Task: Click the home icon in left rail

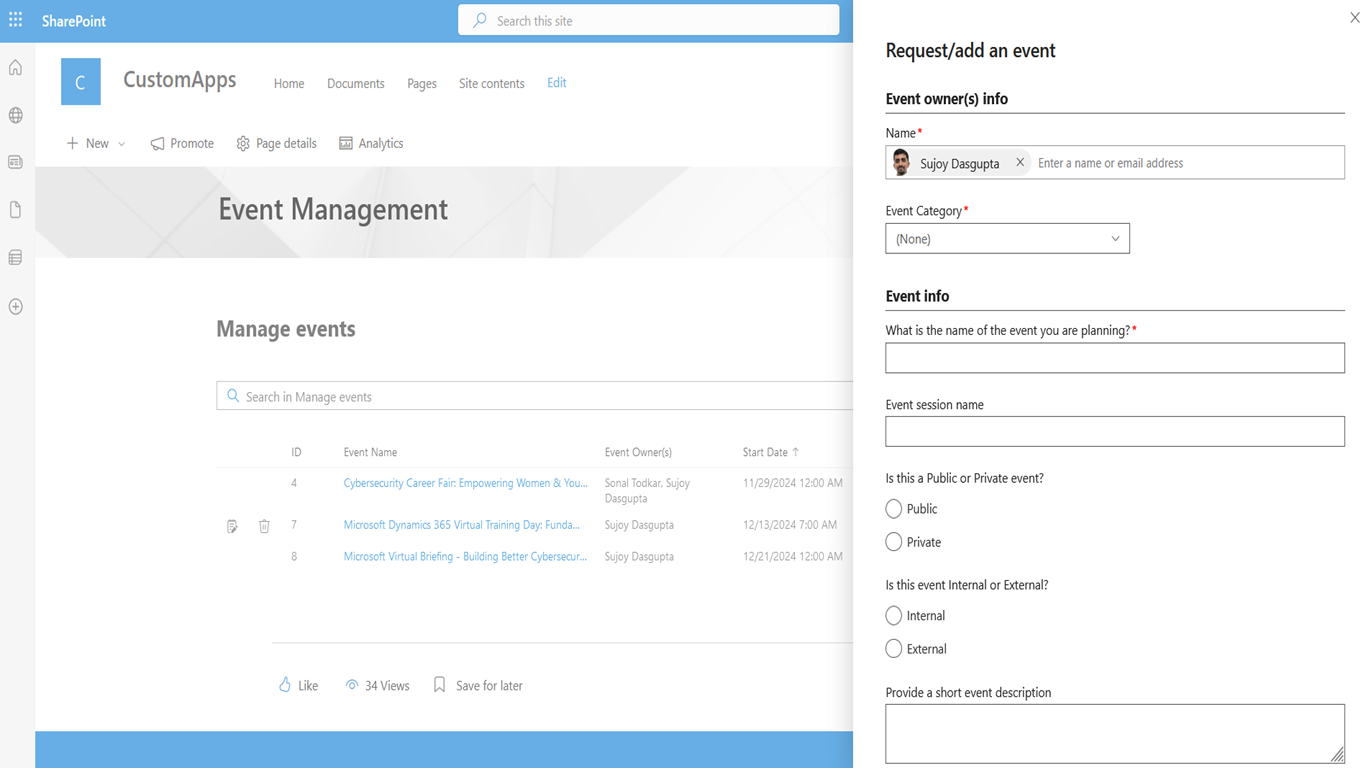Action: [x=15, y=68]
